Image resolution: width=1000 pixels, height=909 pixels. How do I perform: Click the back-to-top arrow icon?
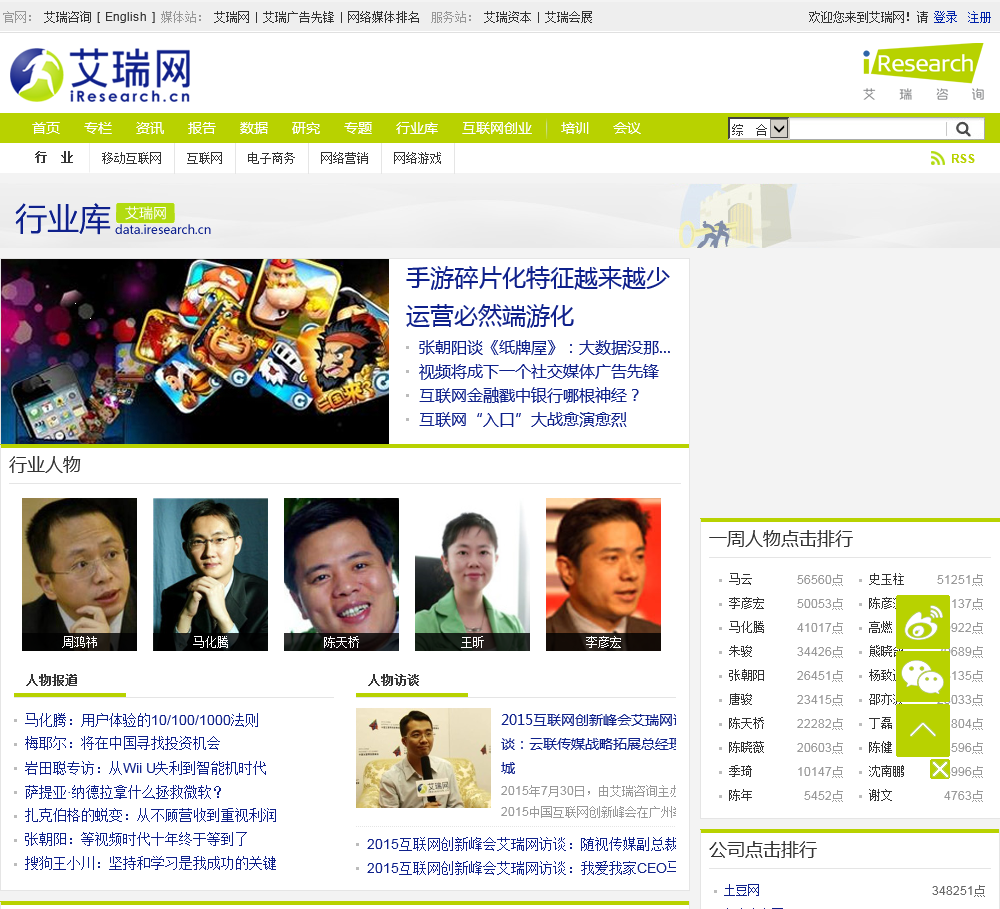(x=923, y=730)
